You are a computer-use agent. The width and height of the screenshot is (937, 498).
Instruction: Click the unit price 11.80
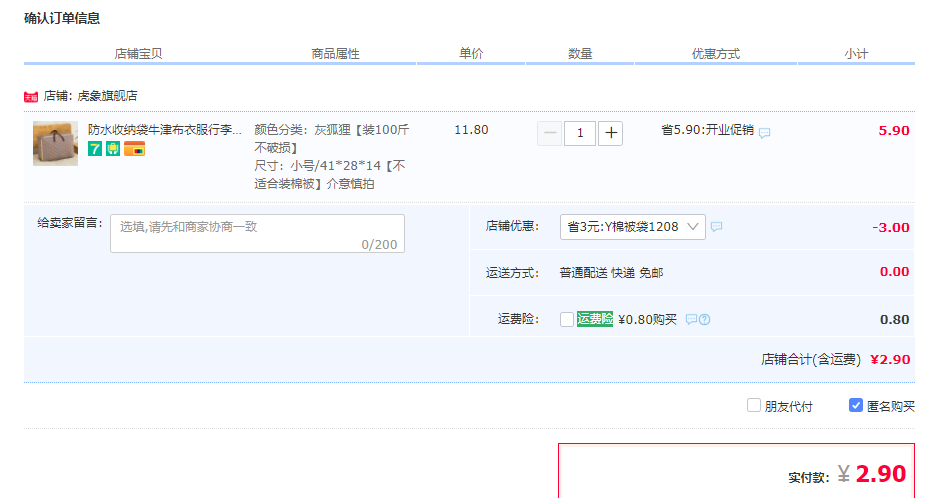coord(471,130)
